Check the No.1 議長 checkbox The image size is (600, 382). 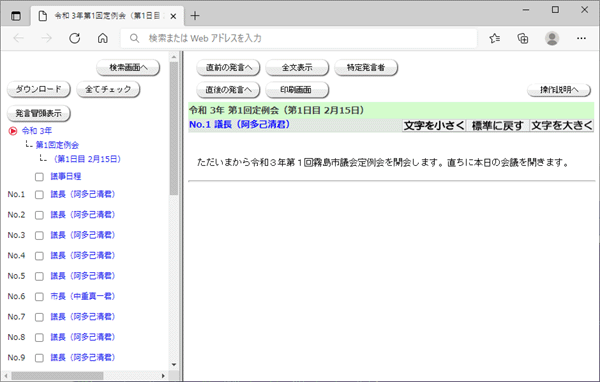pyautogui.click(x=39, y=195)
